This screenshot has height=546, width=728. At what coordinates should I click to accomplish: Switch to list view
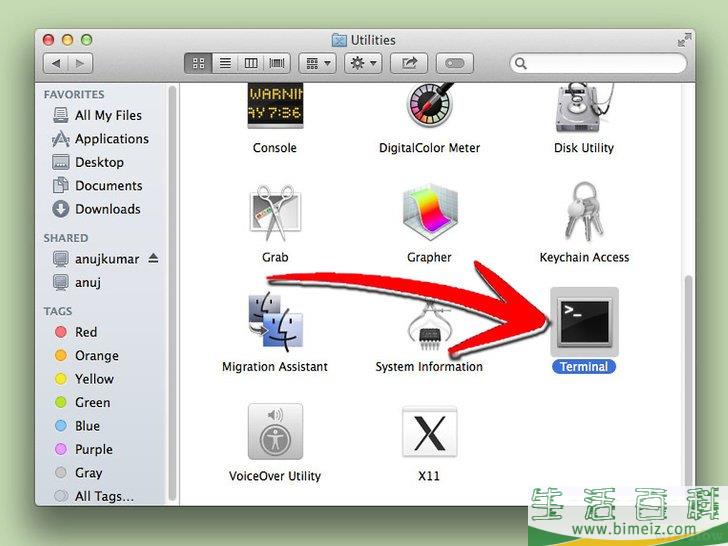[x=225, y=63]
